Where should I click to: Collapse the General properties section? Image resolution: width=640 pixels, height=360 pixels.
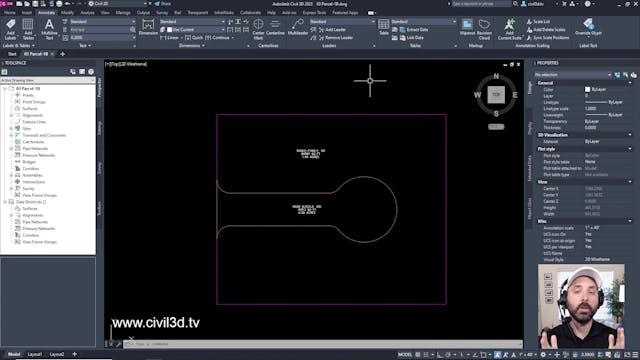[630, 83]
